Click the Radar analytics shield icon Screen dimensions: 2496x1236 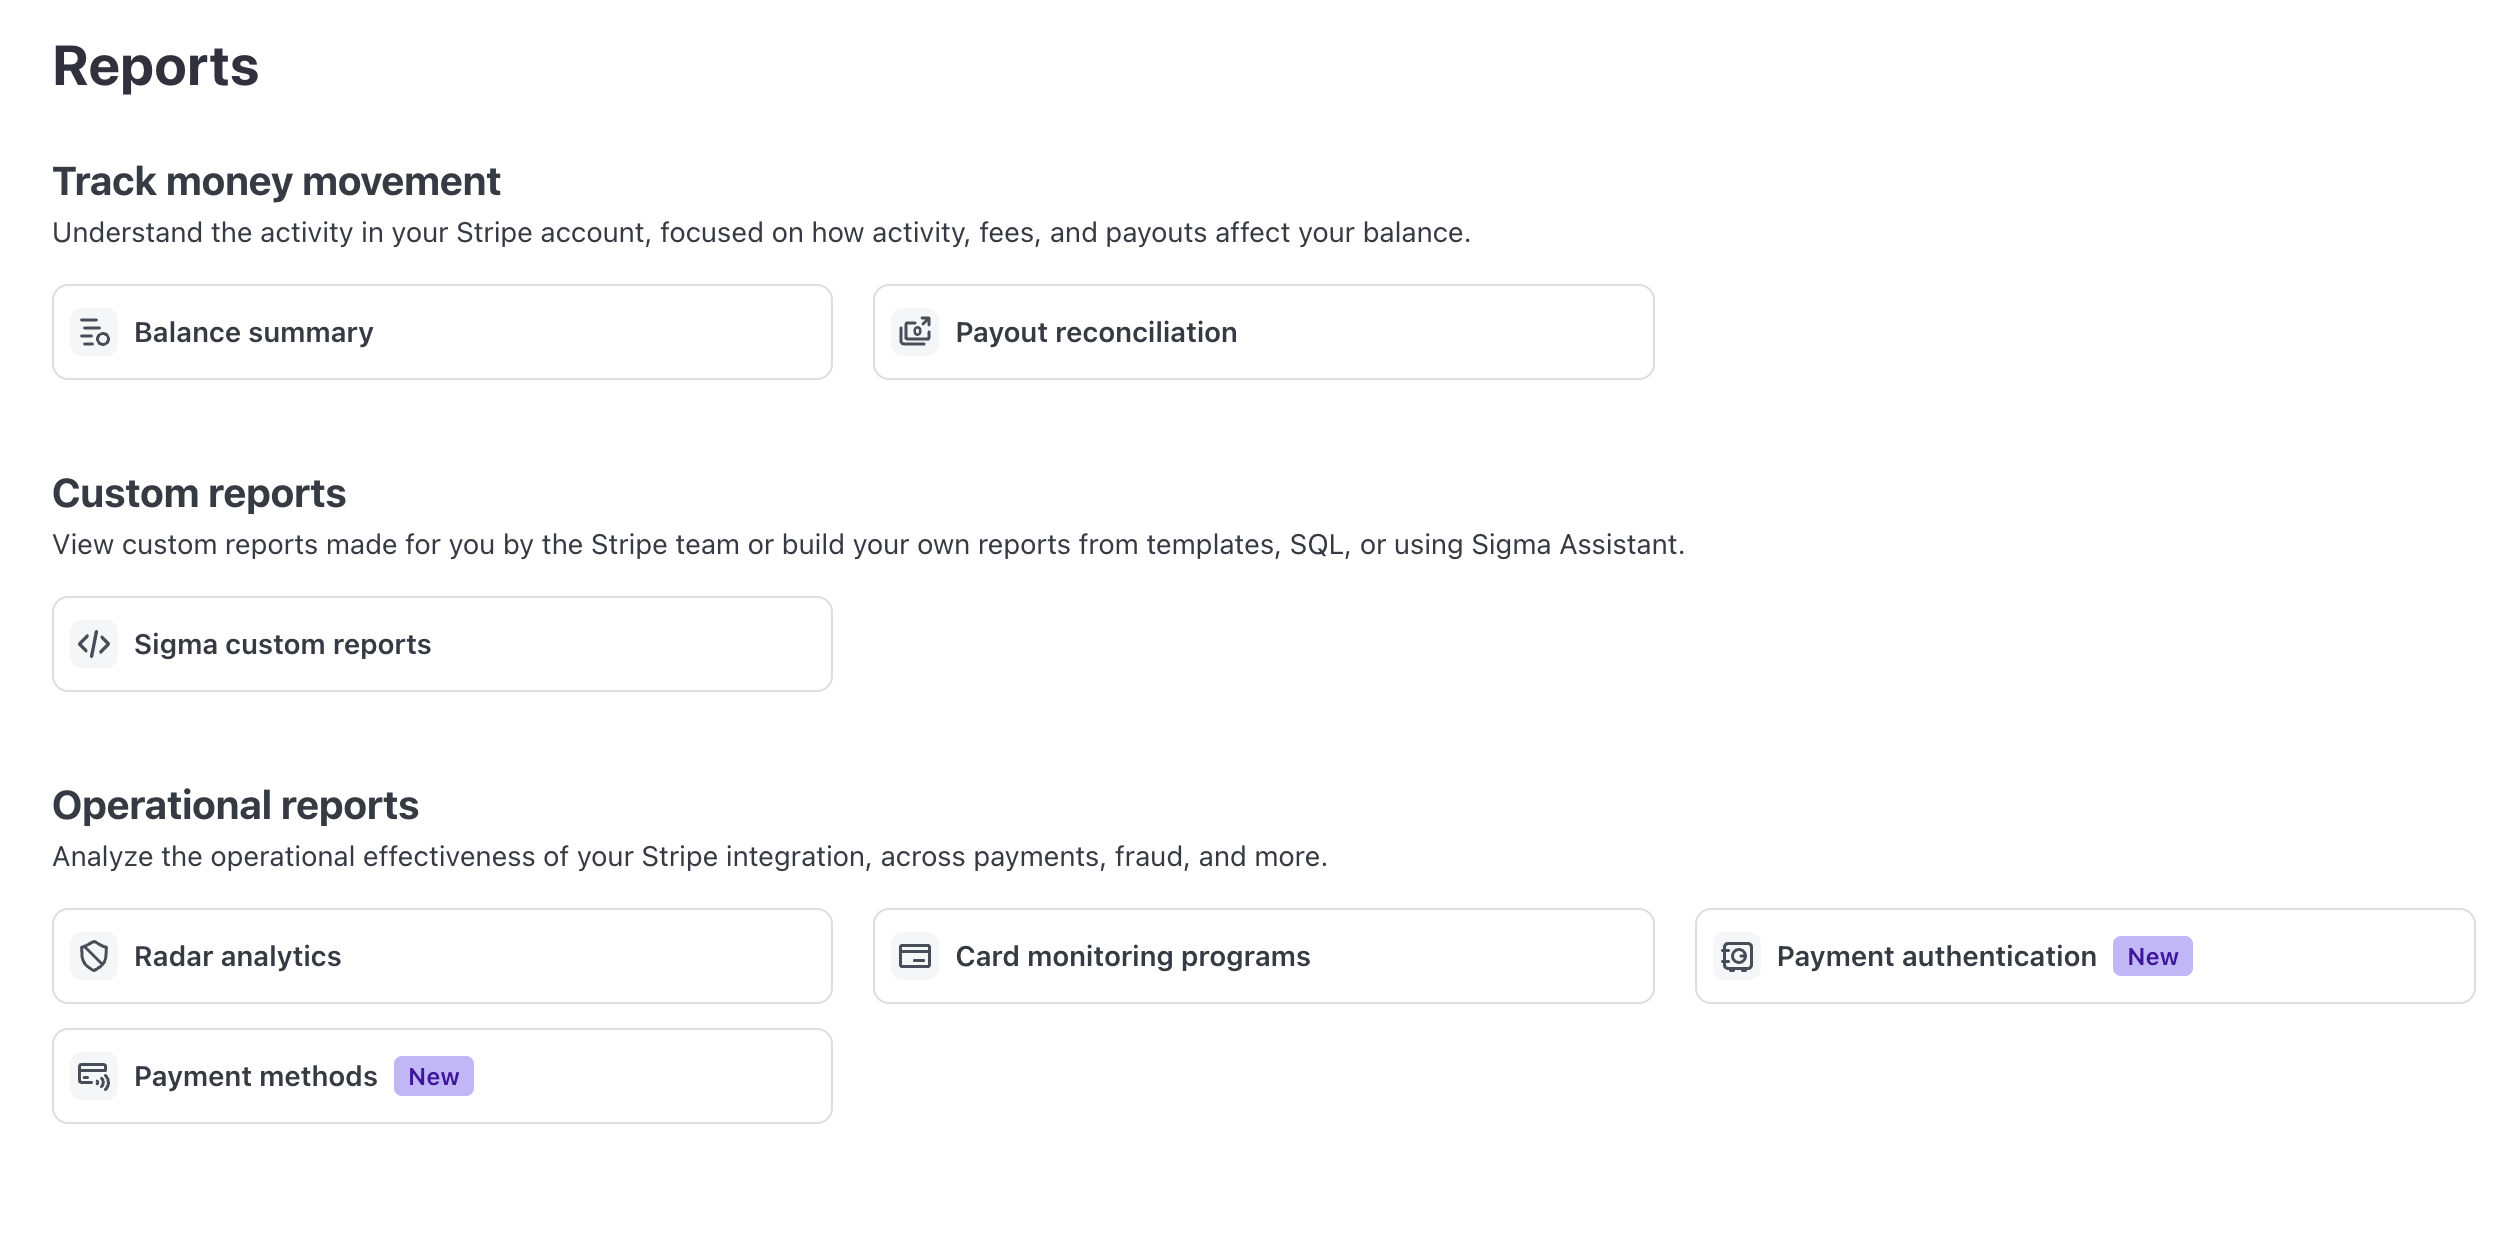pyautogui.click(x=94, y=956)
